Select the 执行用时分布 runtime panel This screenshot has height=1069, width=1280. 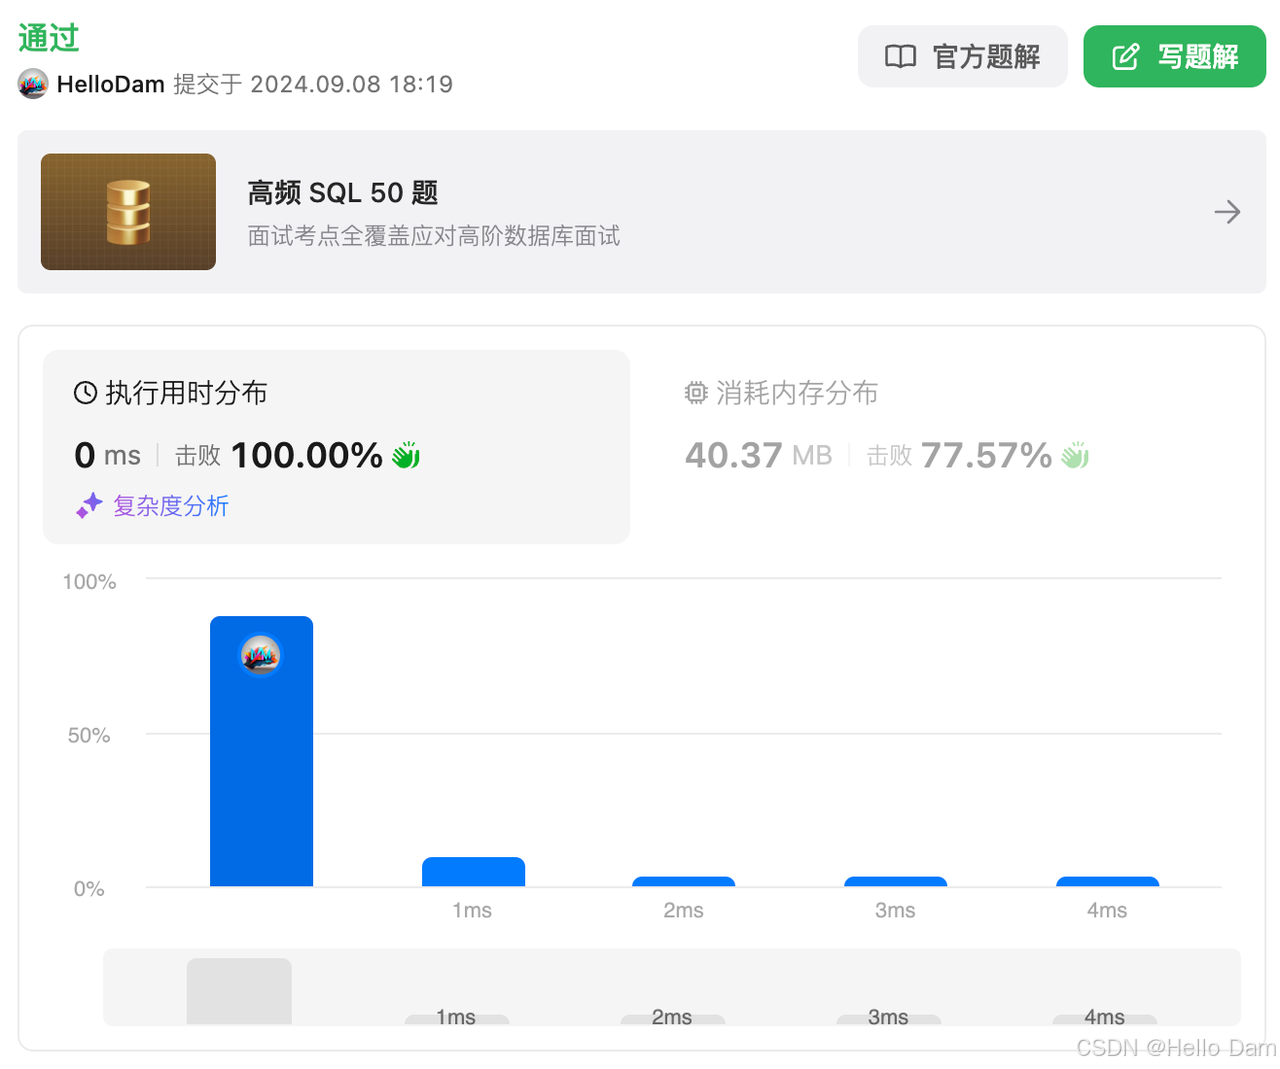[x=336, y=446]
